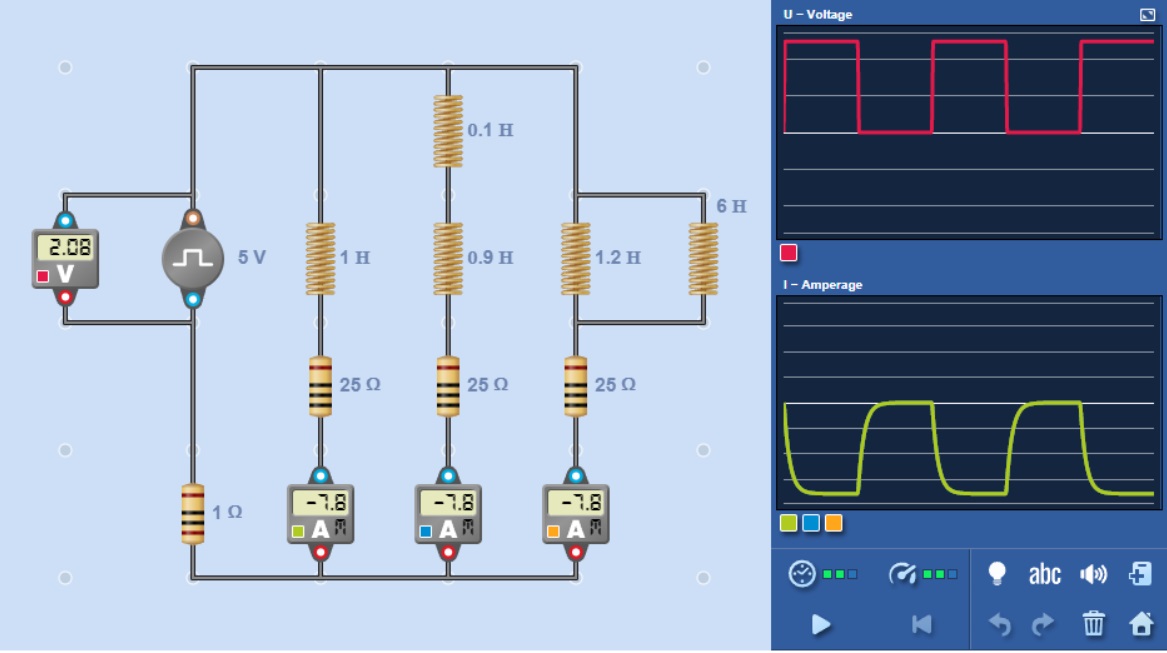Mute sound with the speaker icon
Image resolution: width=1167 pixels, height=653 pixels.
[x=1094, y=574]
